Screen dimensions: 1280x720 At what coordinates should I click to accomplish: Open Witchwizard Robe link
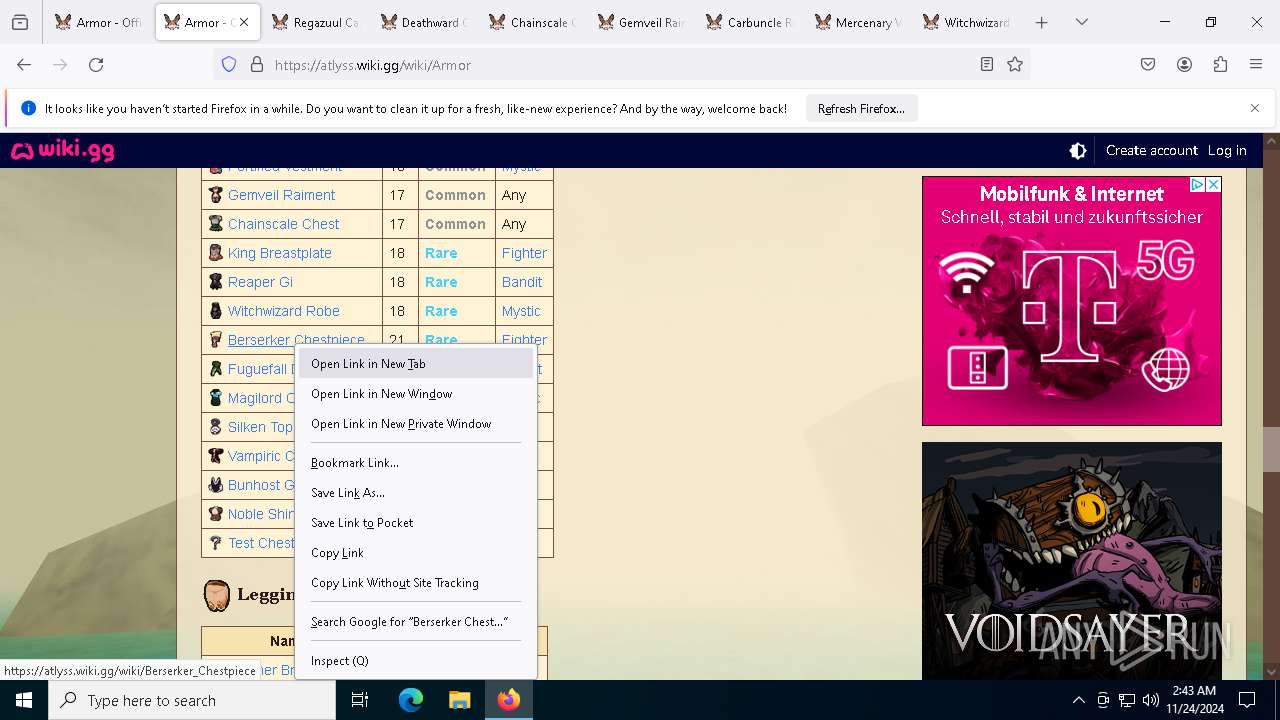(x=283, y=311)
